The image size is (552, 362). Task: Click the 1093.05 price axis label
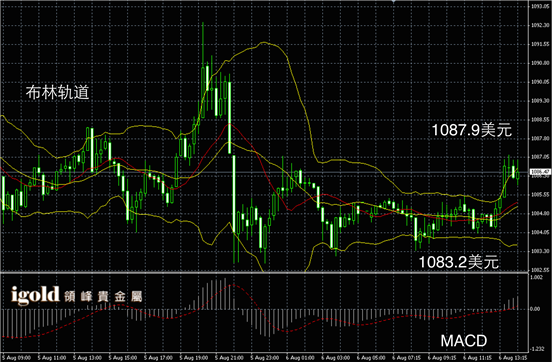coord(540,7)
